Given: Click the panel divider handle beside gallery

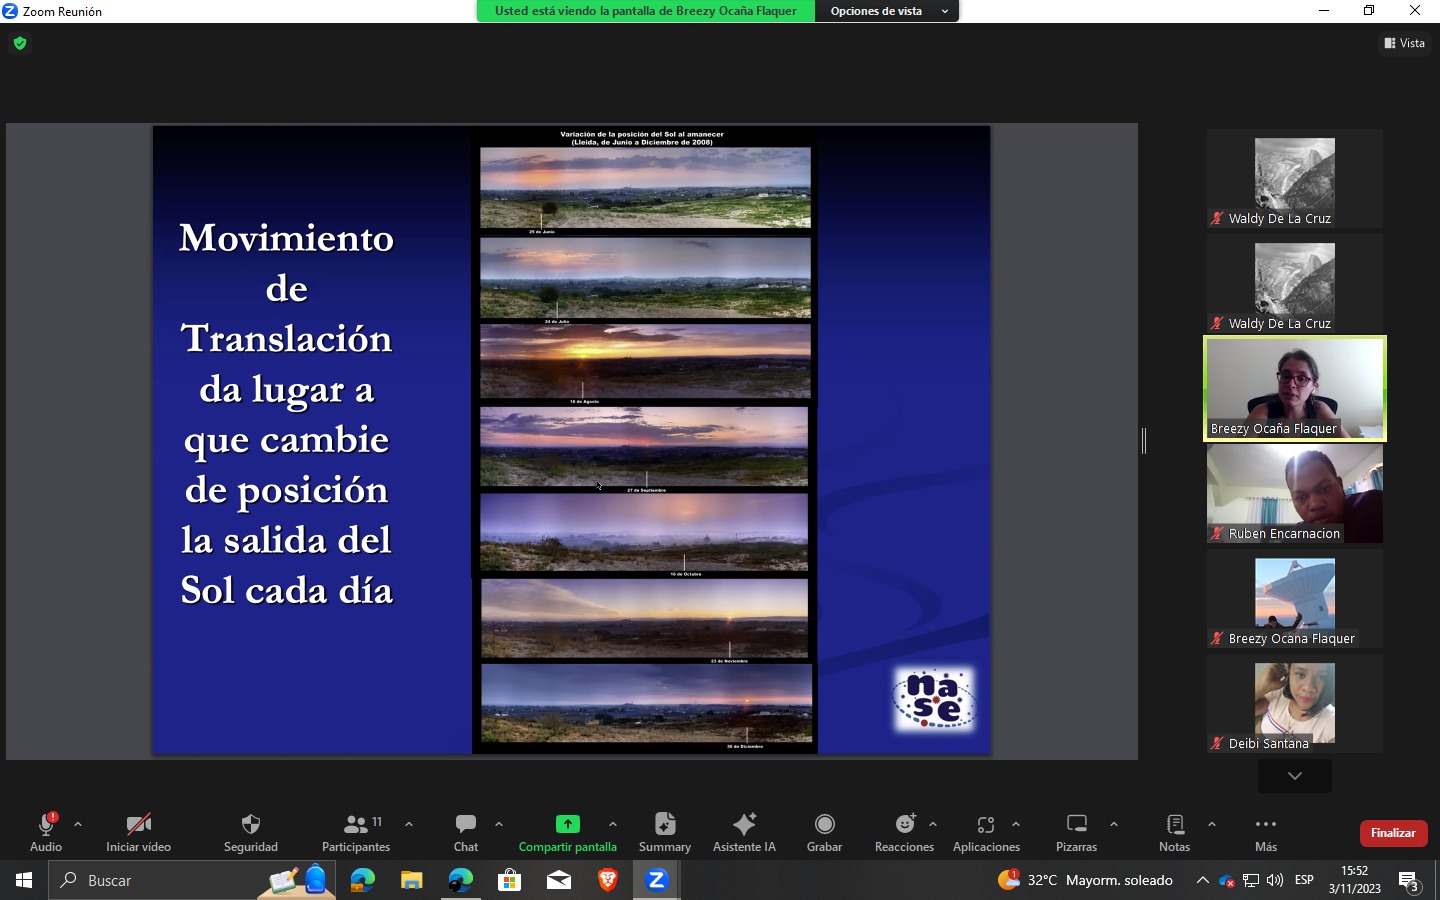Looking at the screenshot, I should [x=1144, y=441].
